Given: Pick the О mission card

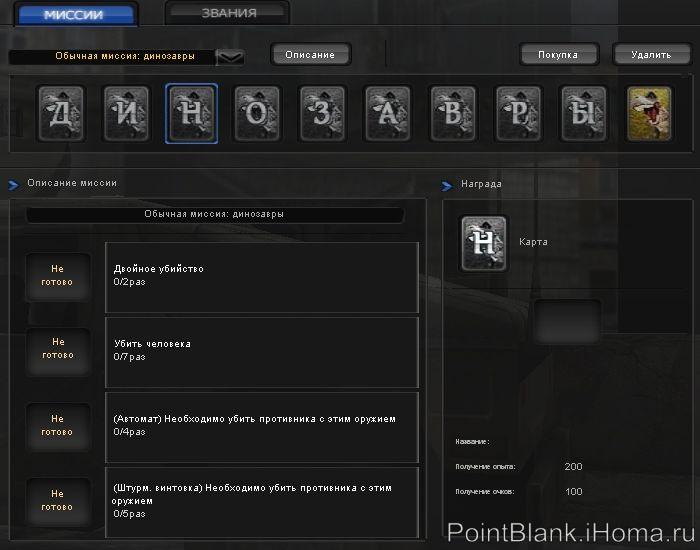Looking at the screenshot, I should click(257, 114).
